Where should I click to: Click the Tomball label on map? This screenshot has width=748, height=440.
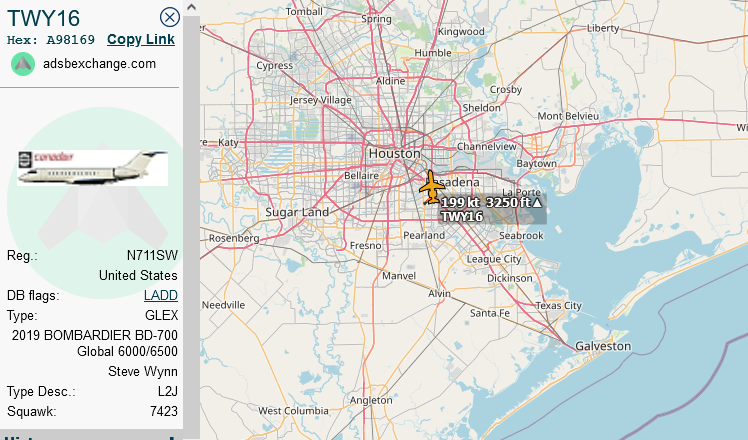coord(304,11)
